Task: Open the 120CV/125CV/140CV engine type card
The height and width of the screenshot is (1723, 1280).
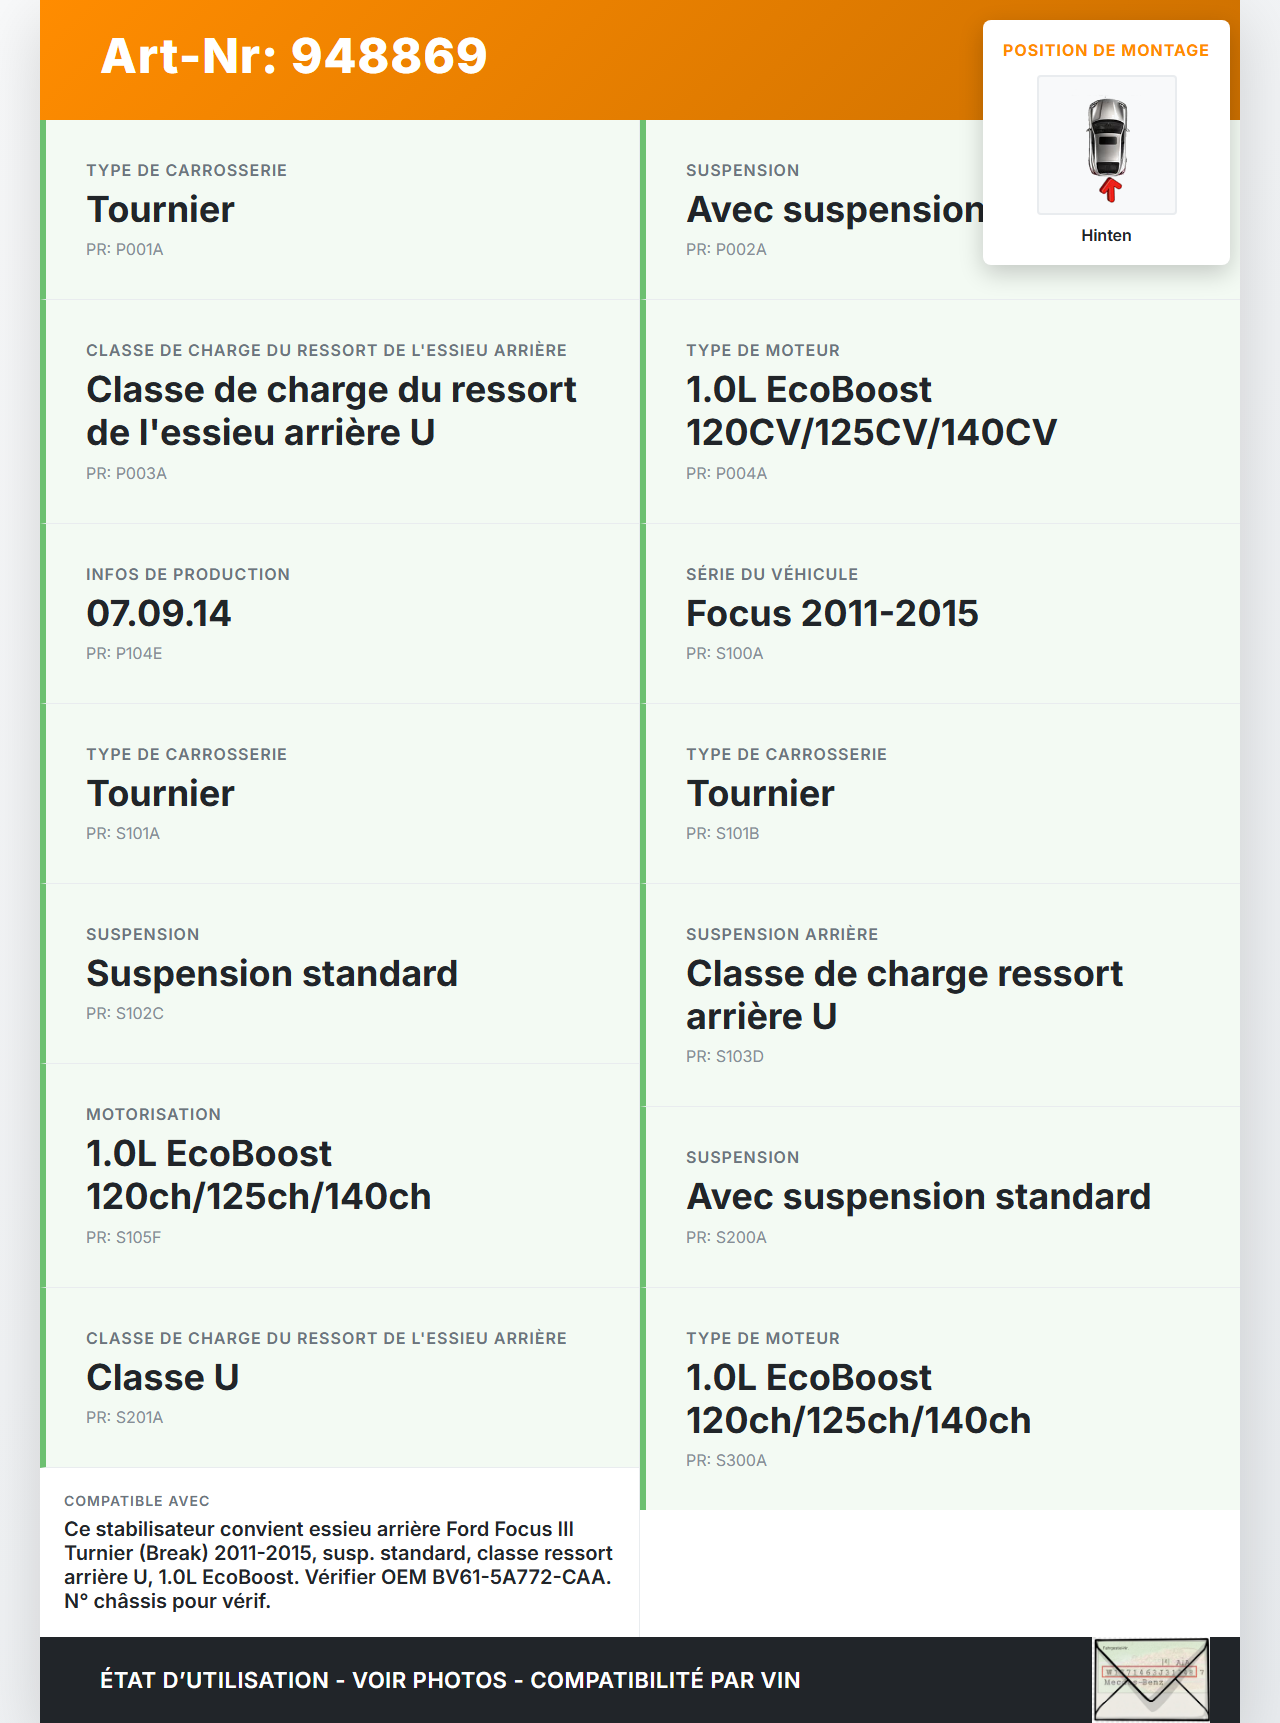Action: 940,411
